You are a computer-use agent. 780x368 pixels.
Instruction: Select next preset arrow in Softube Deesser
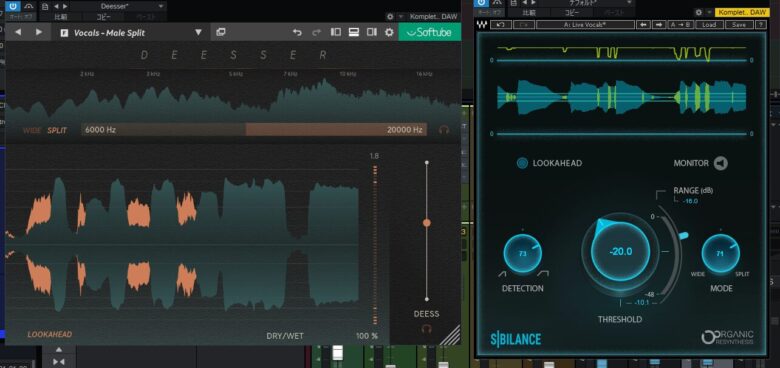(39, 32)
